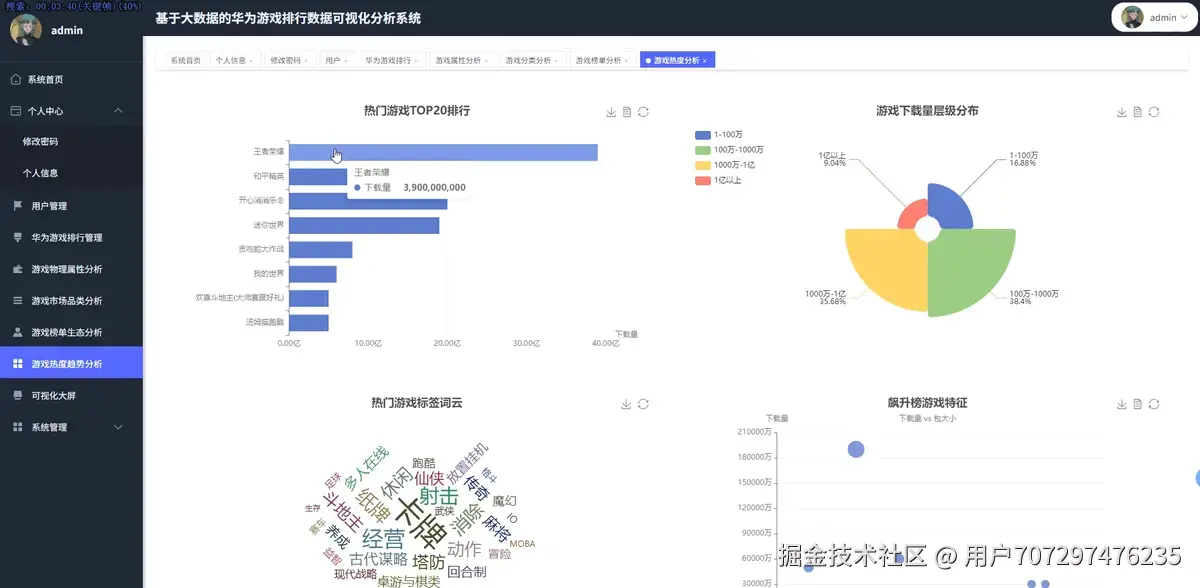Screen dimensions: 1200x588
Task: Click the large bubble near 180000万 downloads
Action: pyautogui.click(x=856, y=449)
